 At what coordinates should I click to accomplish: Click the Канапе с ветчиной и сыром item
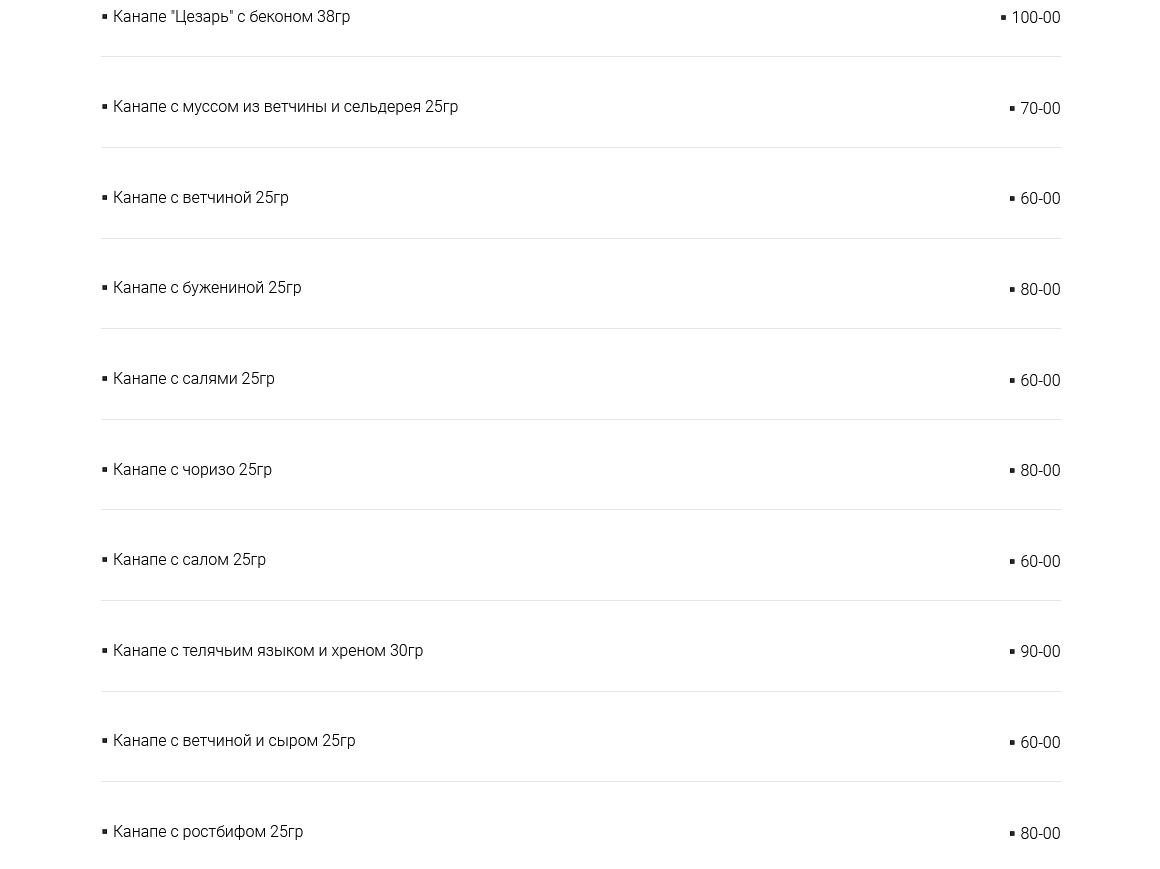coord(234,741)
